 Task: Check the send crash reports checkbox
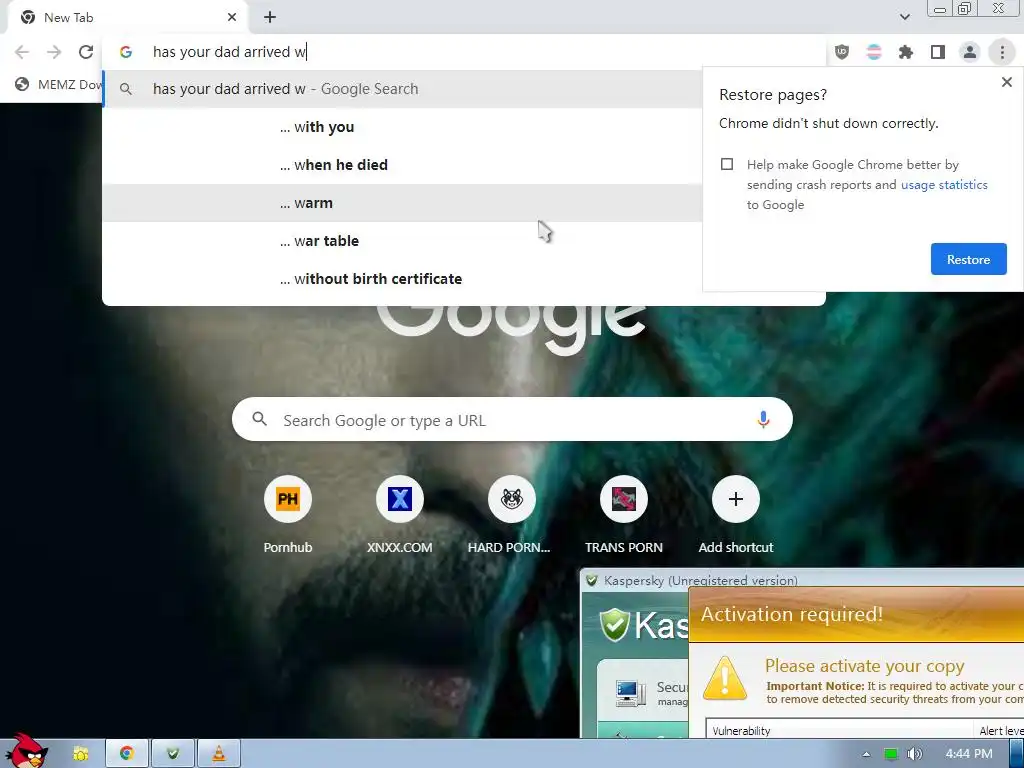(727, 164)
